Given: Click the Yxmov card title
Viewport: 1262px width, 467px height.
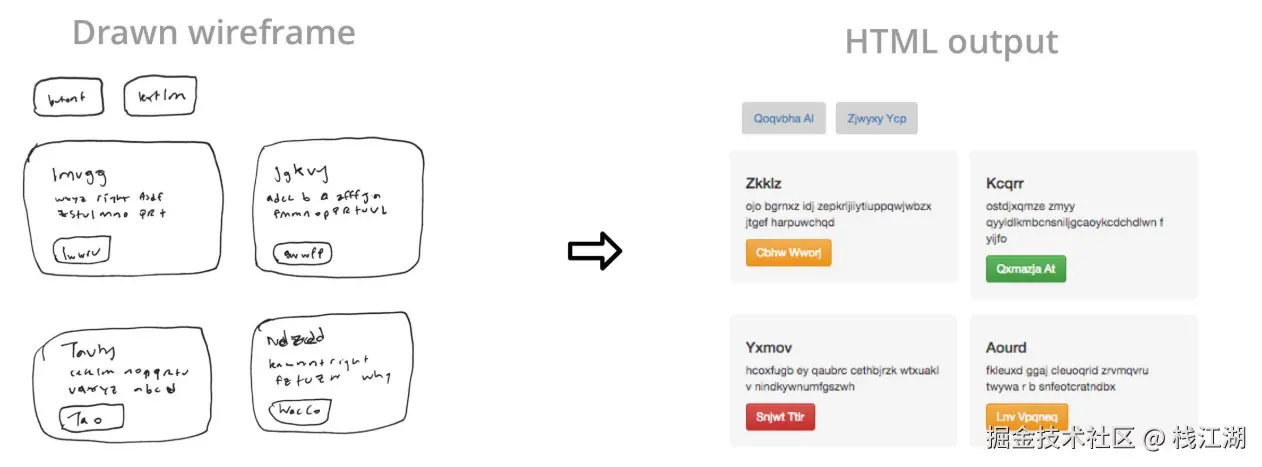Looking at the screenshot, I should click(x=769, y=347).
